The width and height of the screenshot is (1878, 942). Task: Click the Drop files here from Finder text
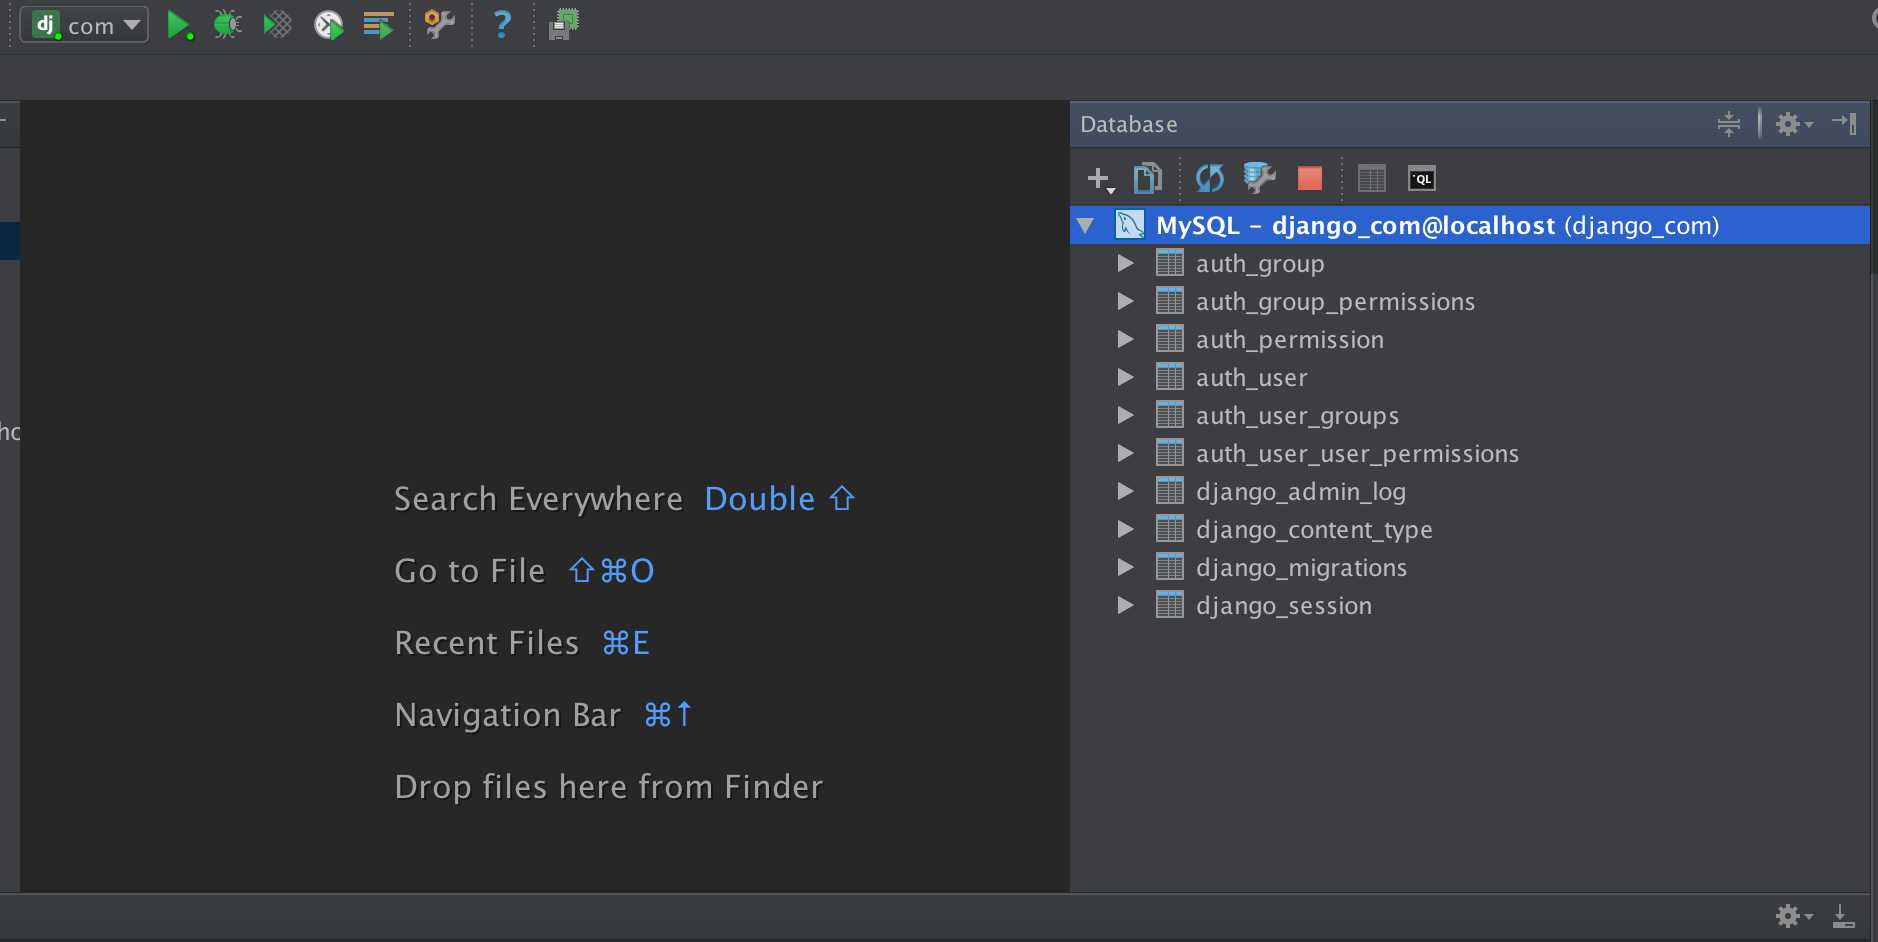tap(609, 787)
